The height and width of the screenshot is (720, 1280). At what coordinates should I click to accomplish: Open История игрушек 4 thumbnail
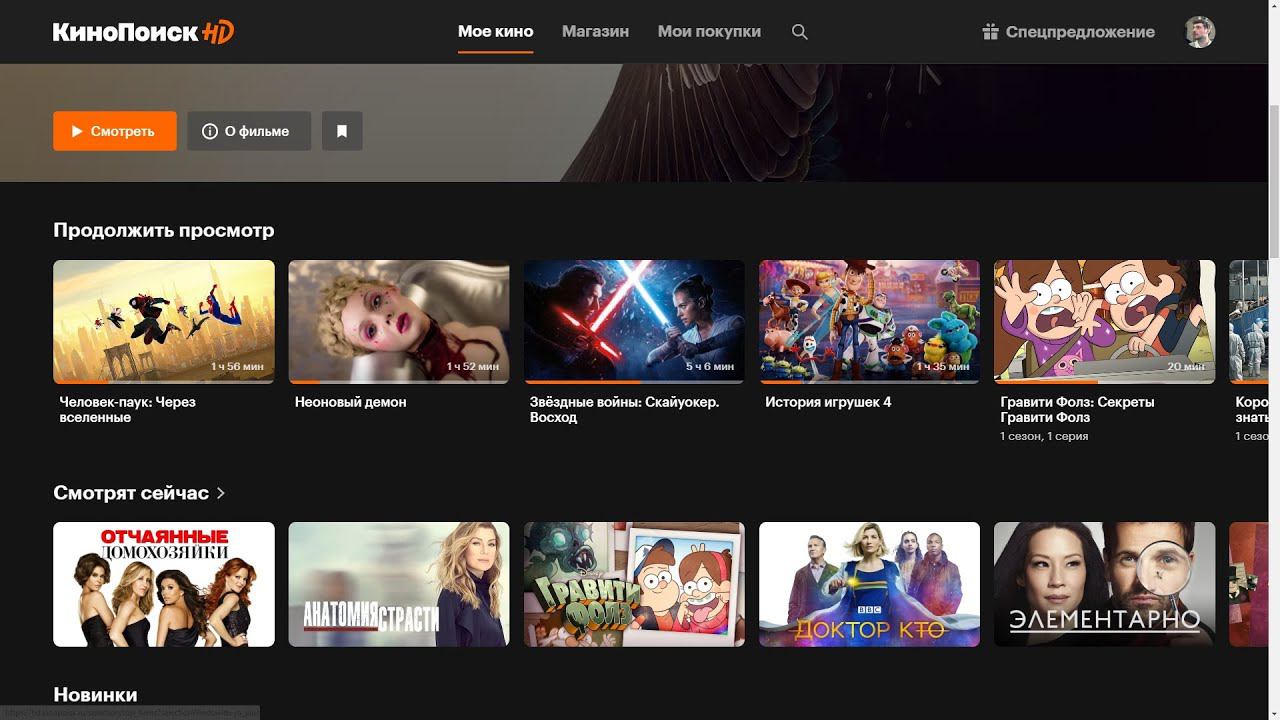[869, 322]
